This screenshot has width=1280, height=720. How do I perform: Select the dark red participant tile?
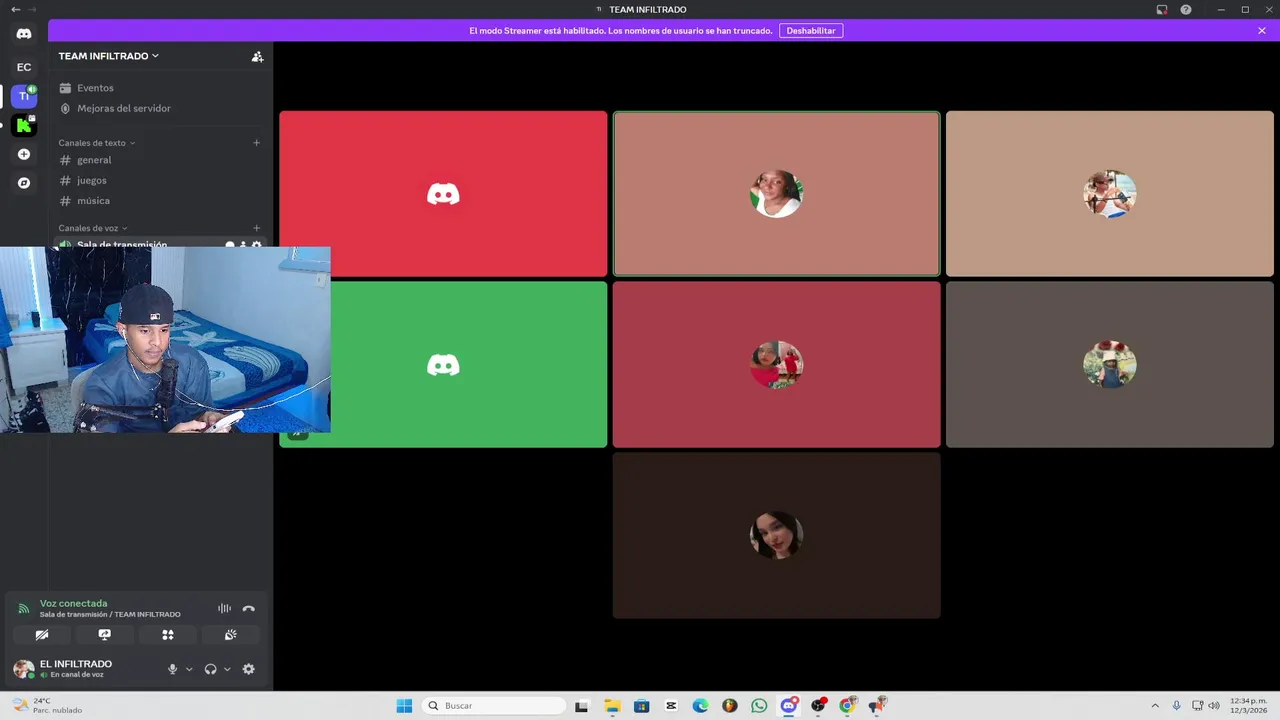click(x=776, y=364)
